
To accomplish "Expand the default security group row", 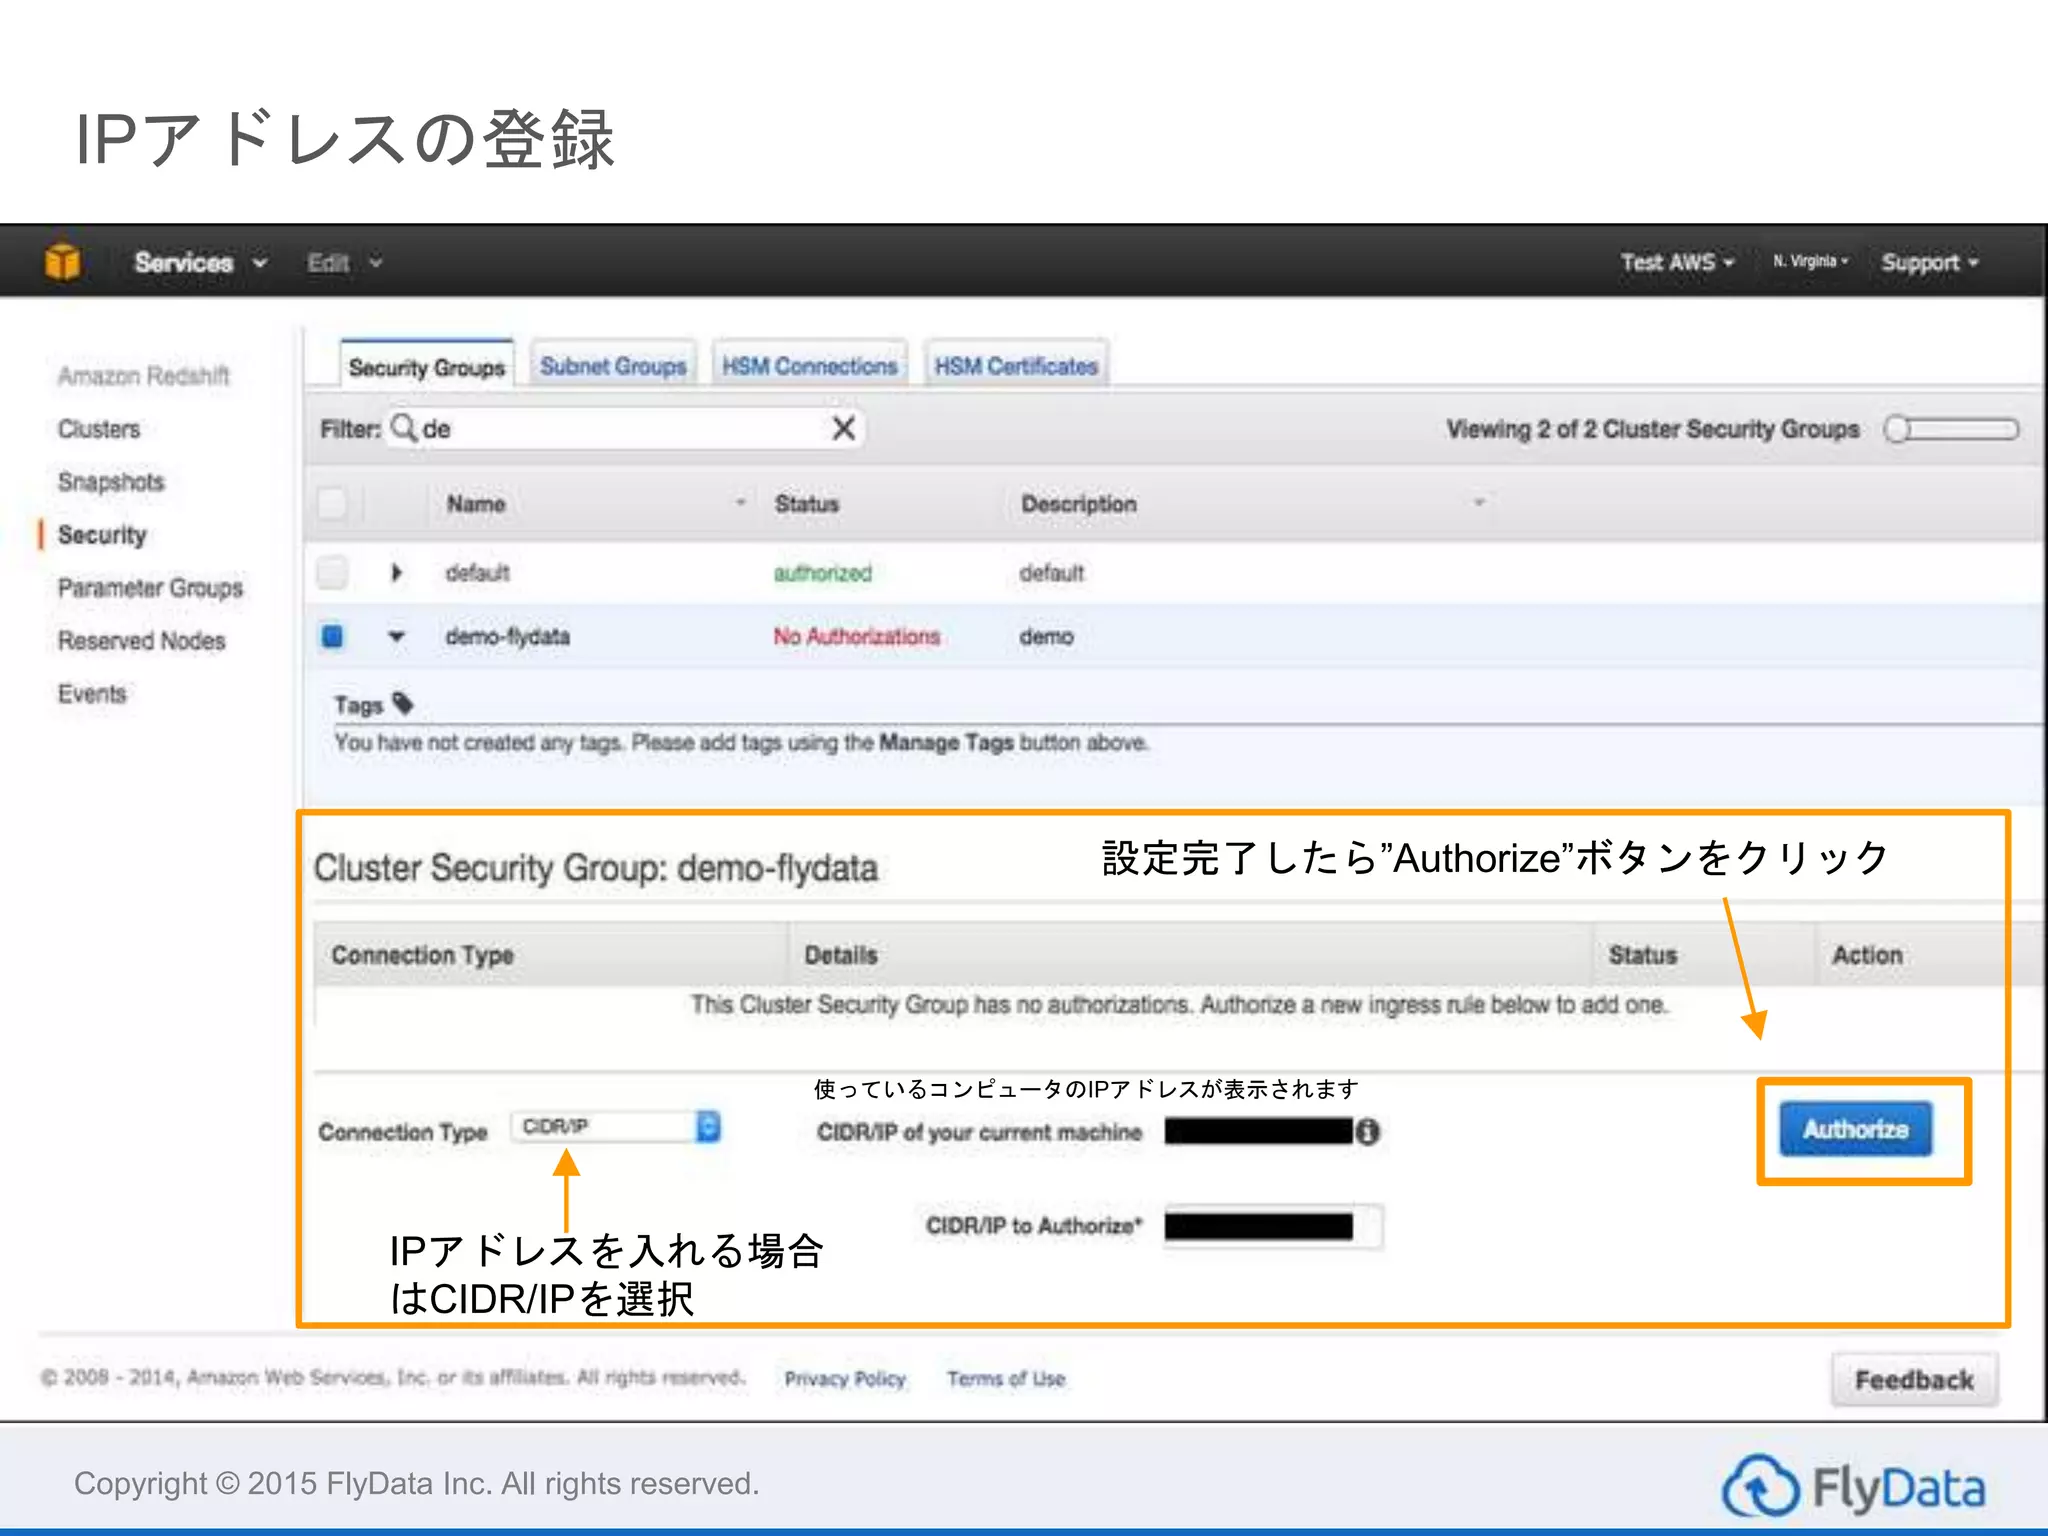I will point(397,573).
